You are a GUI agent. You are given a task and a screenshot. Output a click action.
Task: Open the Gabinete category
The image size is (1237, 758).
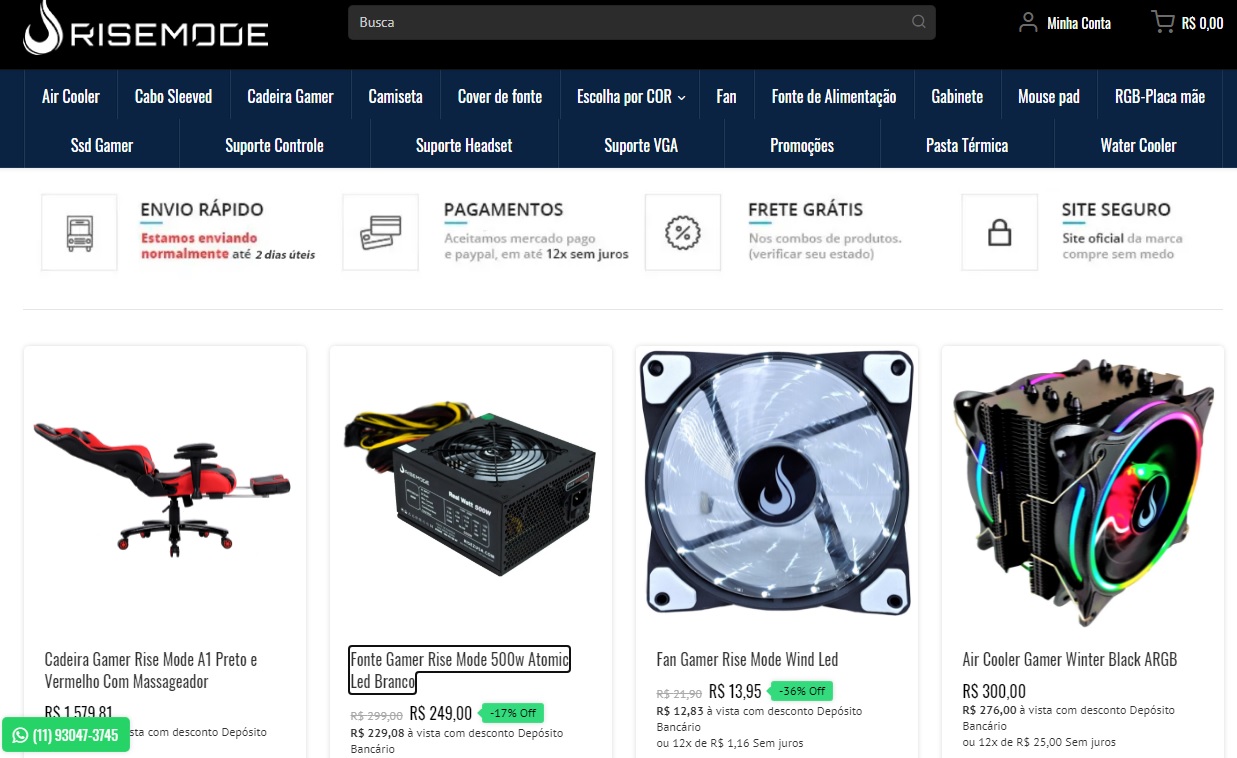click(957, 96)
